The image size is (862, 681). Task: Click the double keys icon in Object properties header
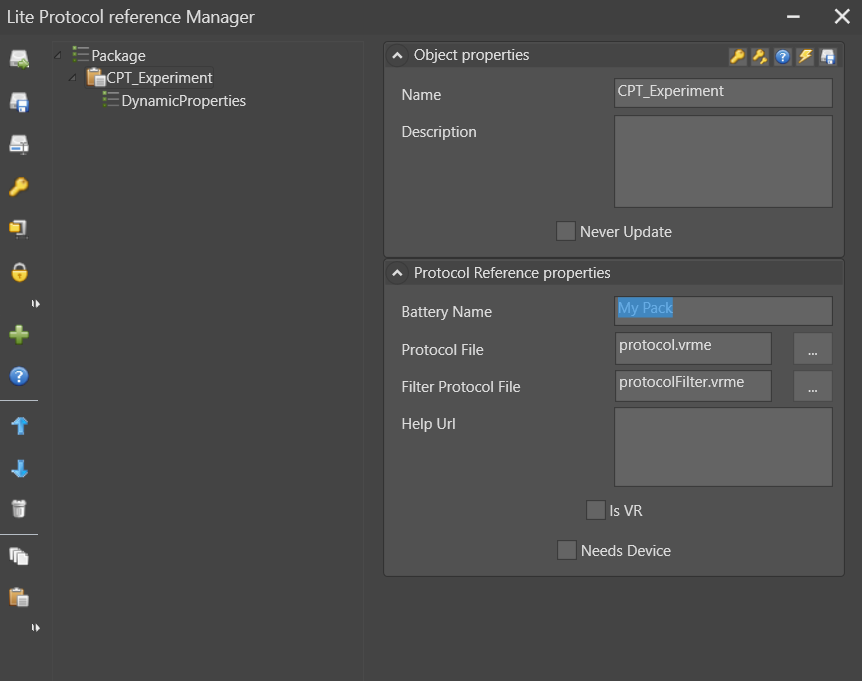[760, 56]
